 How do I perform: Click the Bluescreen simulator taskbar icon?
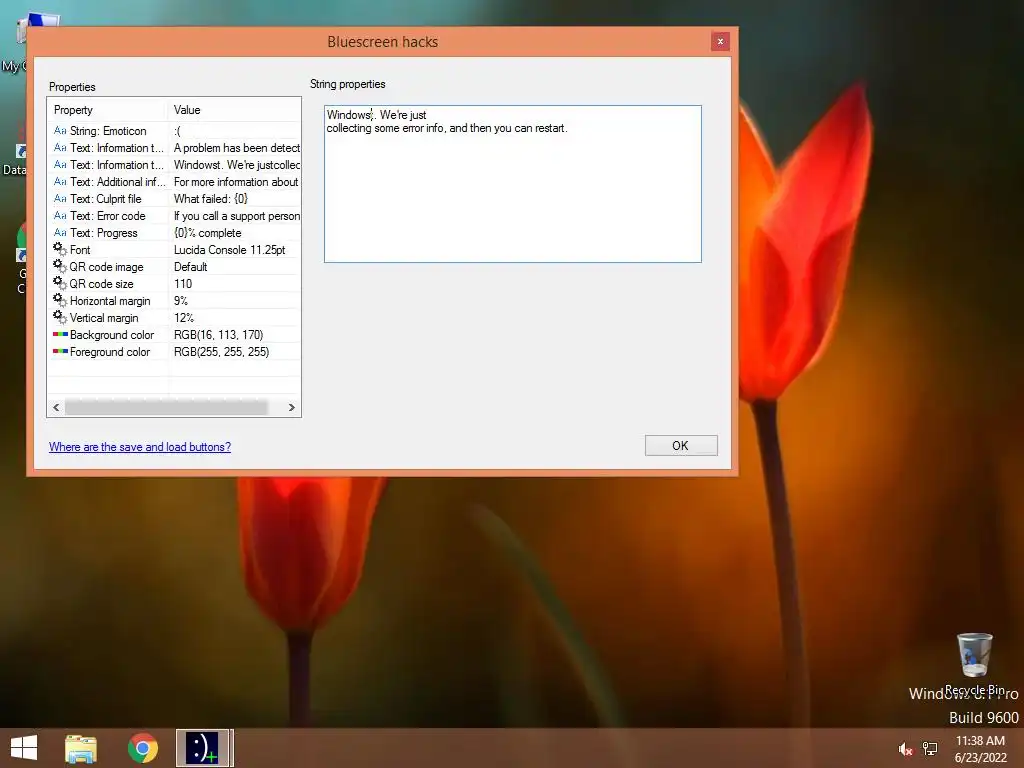[203, 748]
